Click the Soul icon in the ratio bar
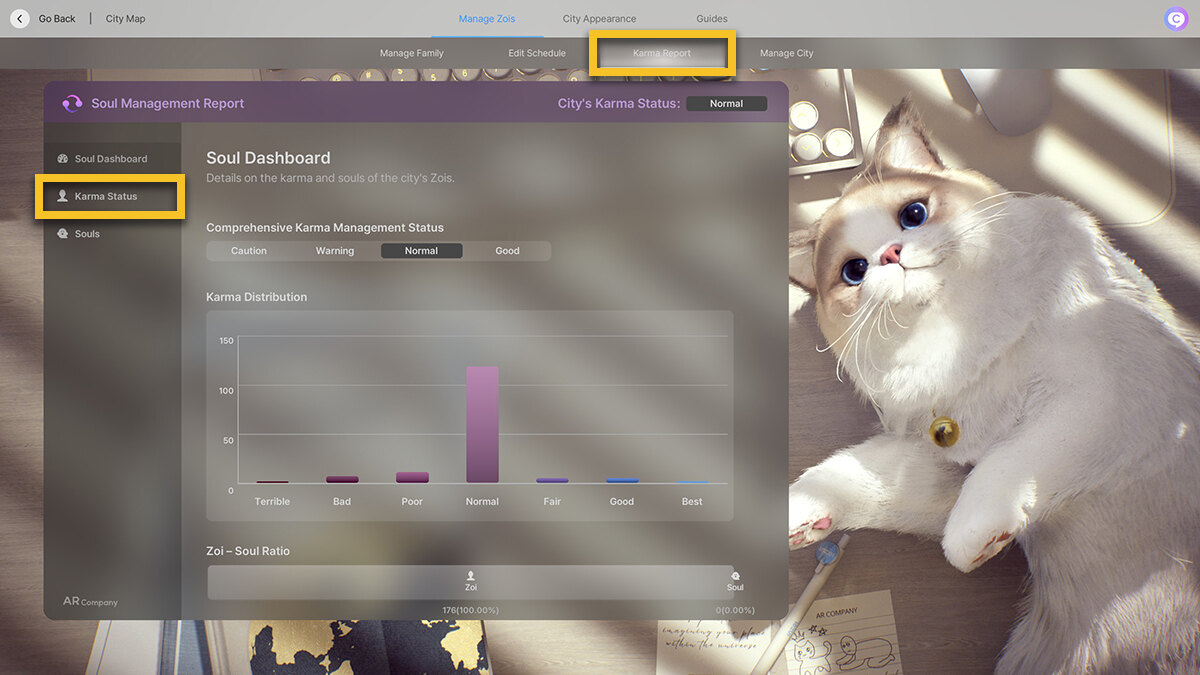The height and width of the screenshot is (675, 1200). (735, 576)
